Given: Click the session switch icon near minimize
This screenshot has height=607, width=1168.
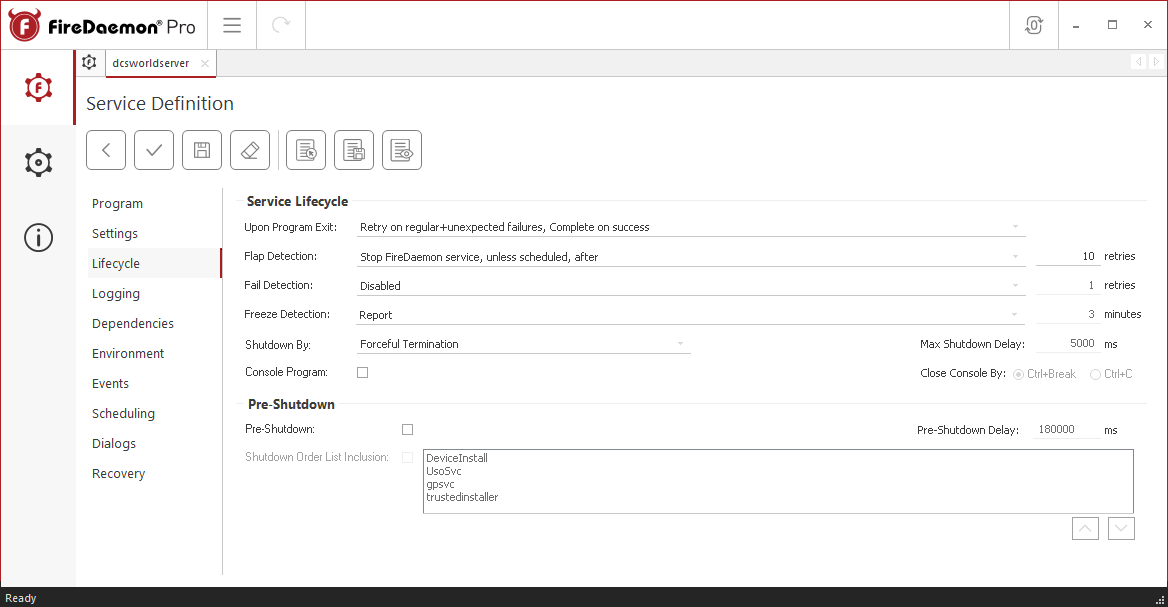Looking at the screenshot, I should [1034, 25].
